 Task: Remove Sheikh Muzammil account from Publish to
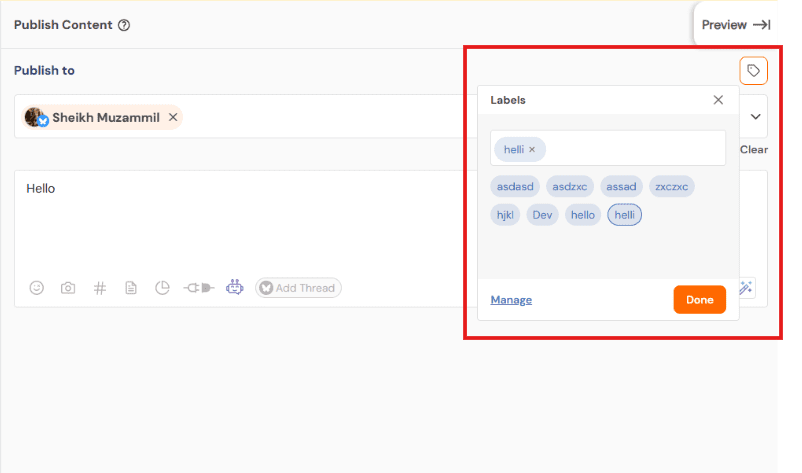tap(173, 117)
